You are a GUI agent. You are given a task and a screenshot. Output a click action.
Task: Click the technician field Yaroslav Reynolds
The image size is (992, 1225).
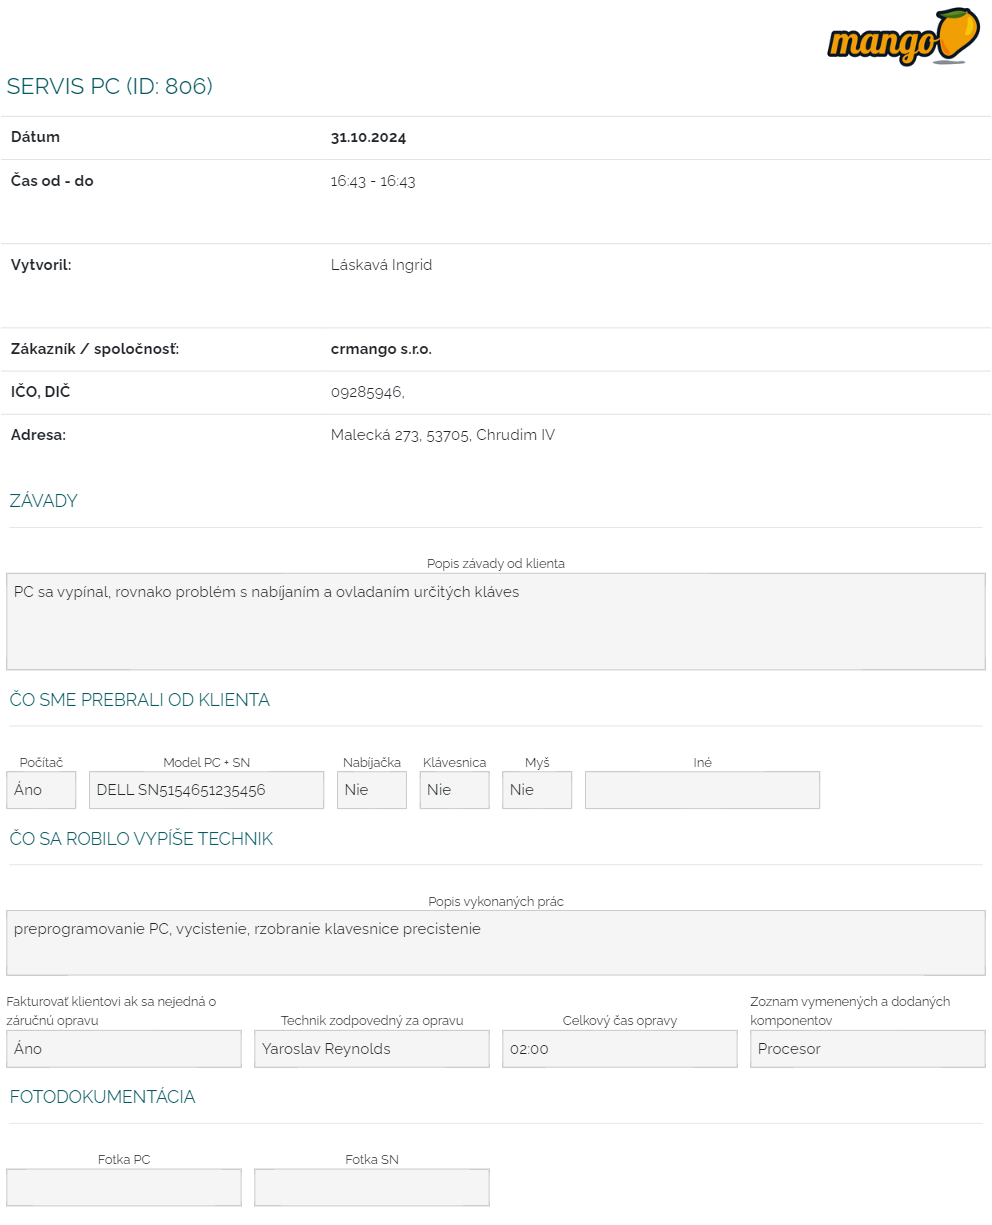372,1049
